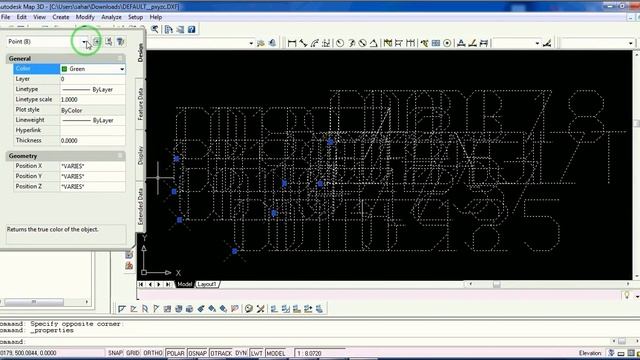640x360 pixels.
Task: Open the Edit menu
Action: [x=22, y=17]
